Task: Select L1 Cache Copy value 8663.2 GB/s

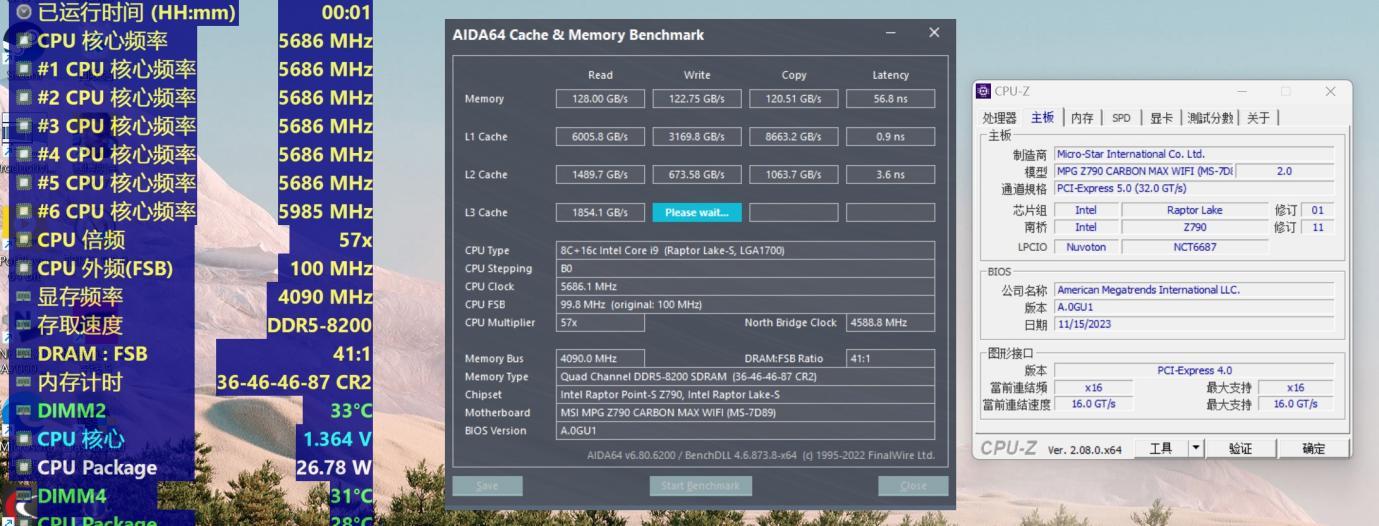Action: [793, 137]
